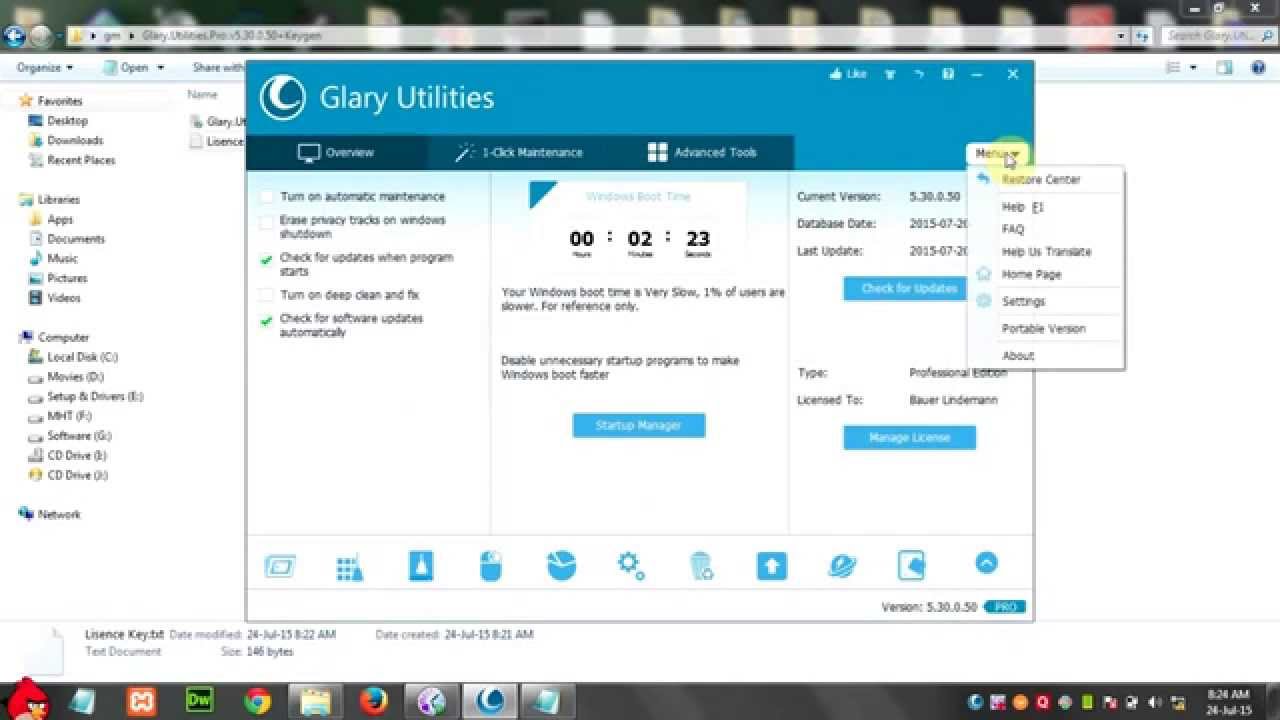1280x720 pixels.
Task: Switch to the Advanced Tools tab
Action: click(702, 153)
